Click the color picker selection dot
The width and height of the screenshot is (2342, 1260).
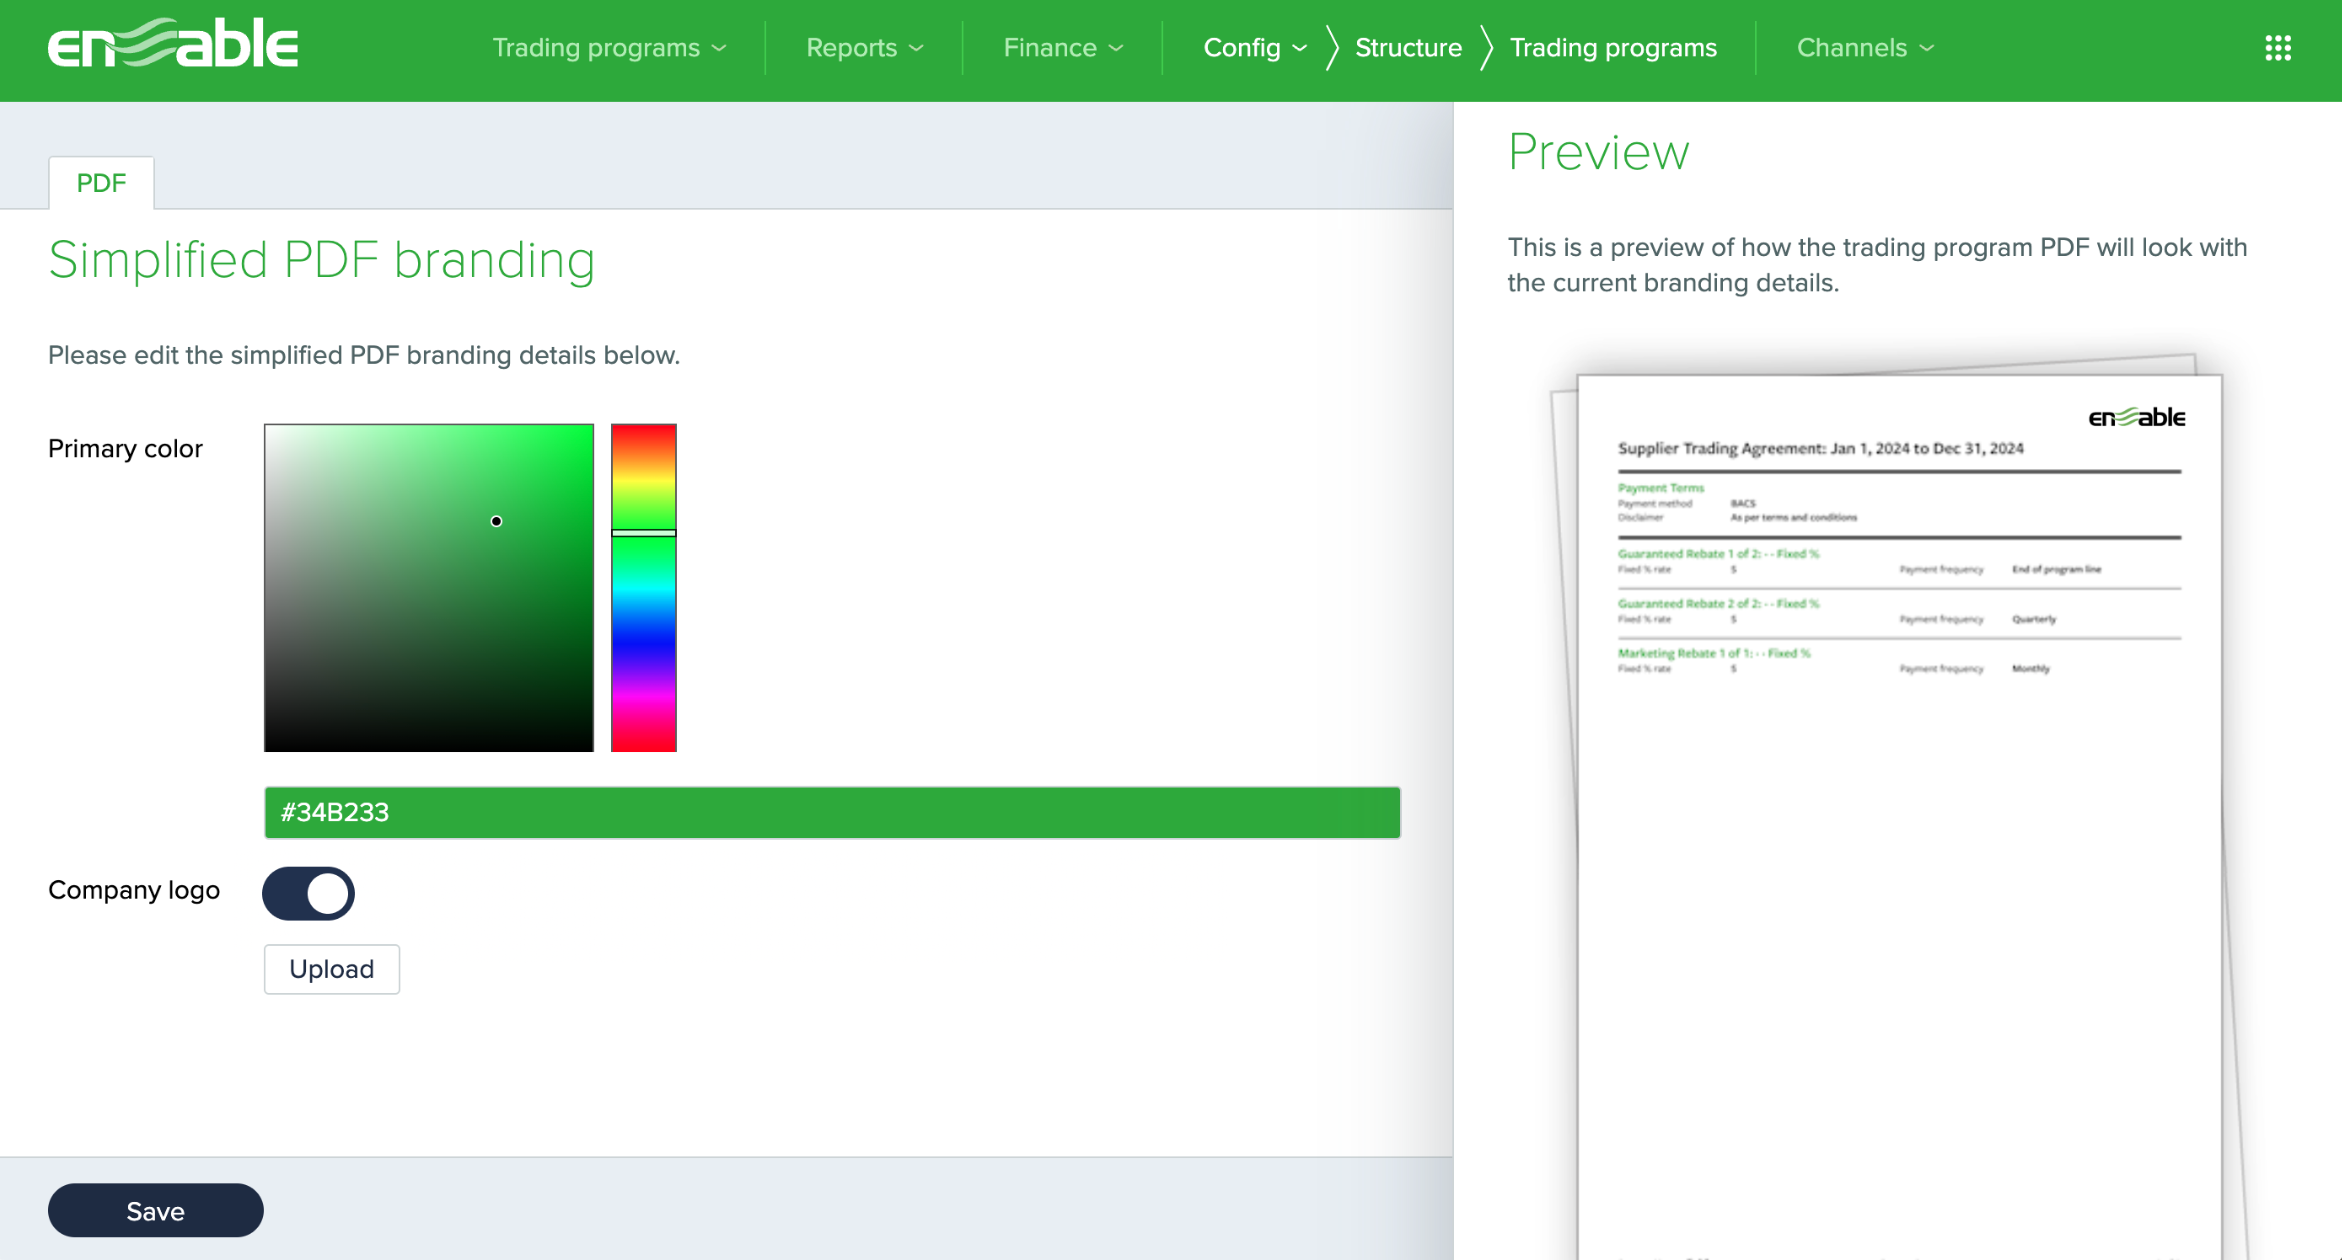coord(496,521)
